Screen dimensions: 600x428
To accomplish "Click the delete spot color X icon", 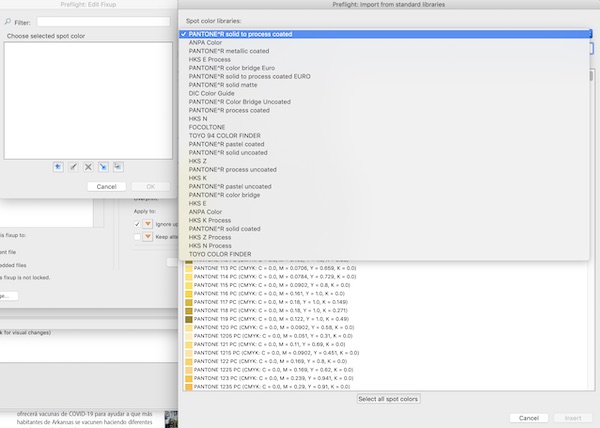I will pyautogui.click(x=88, y=167).
